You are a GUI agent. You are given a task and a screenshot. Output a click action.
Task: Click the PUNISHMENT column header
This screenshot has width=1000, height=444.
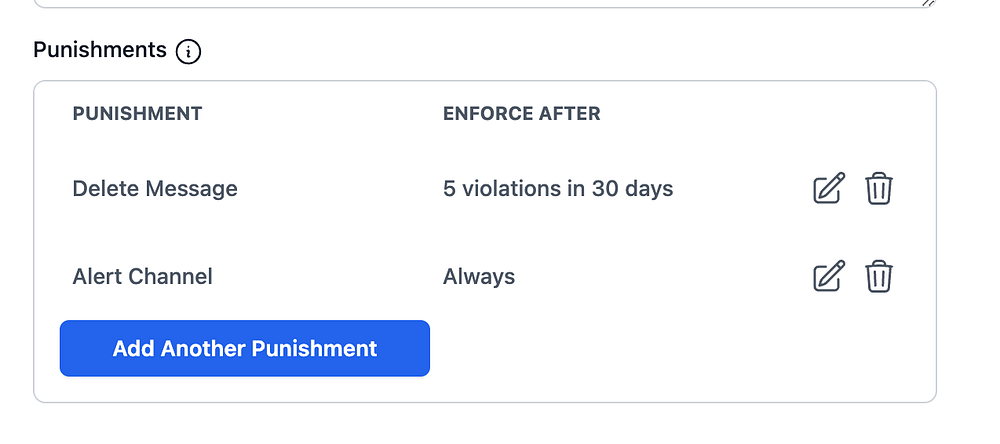tap(137, 114)
